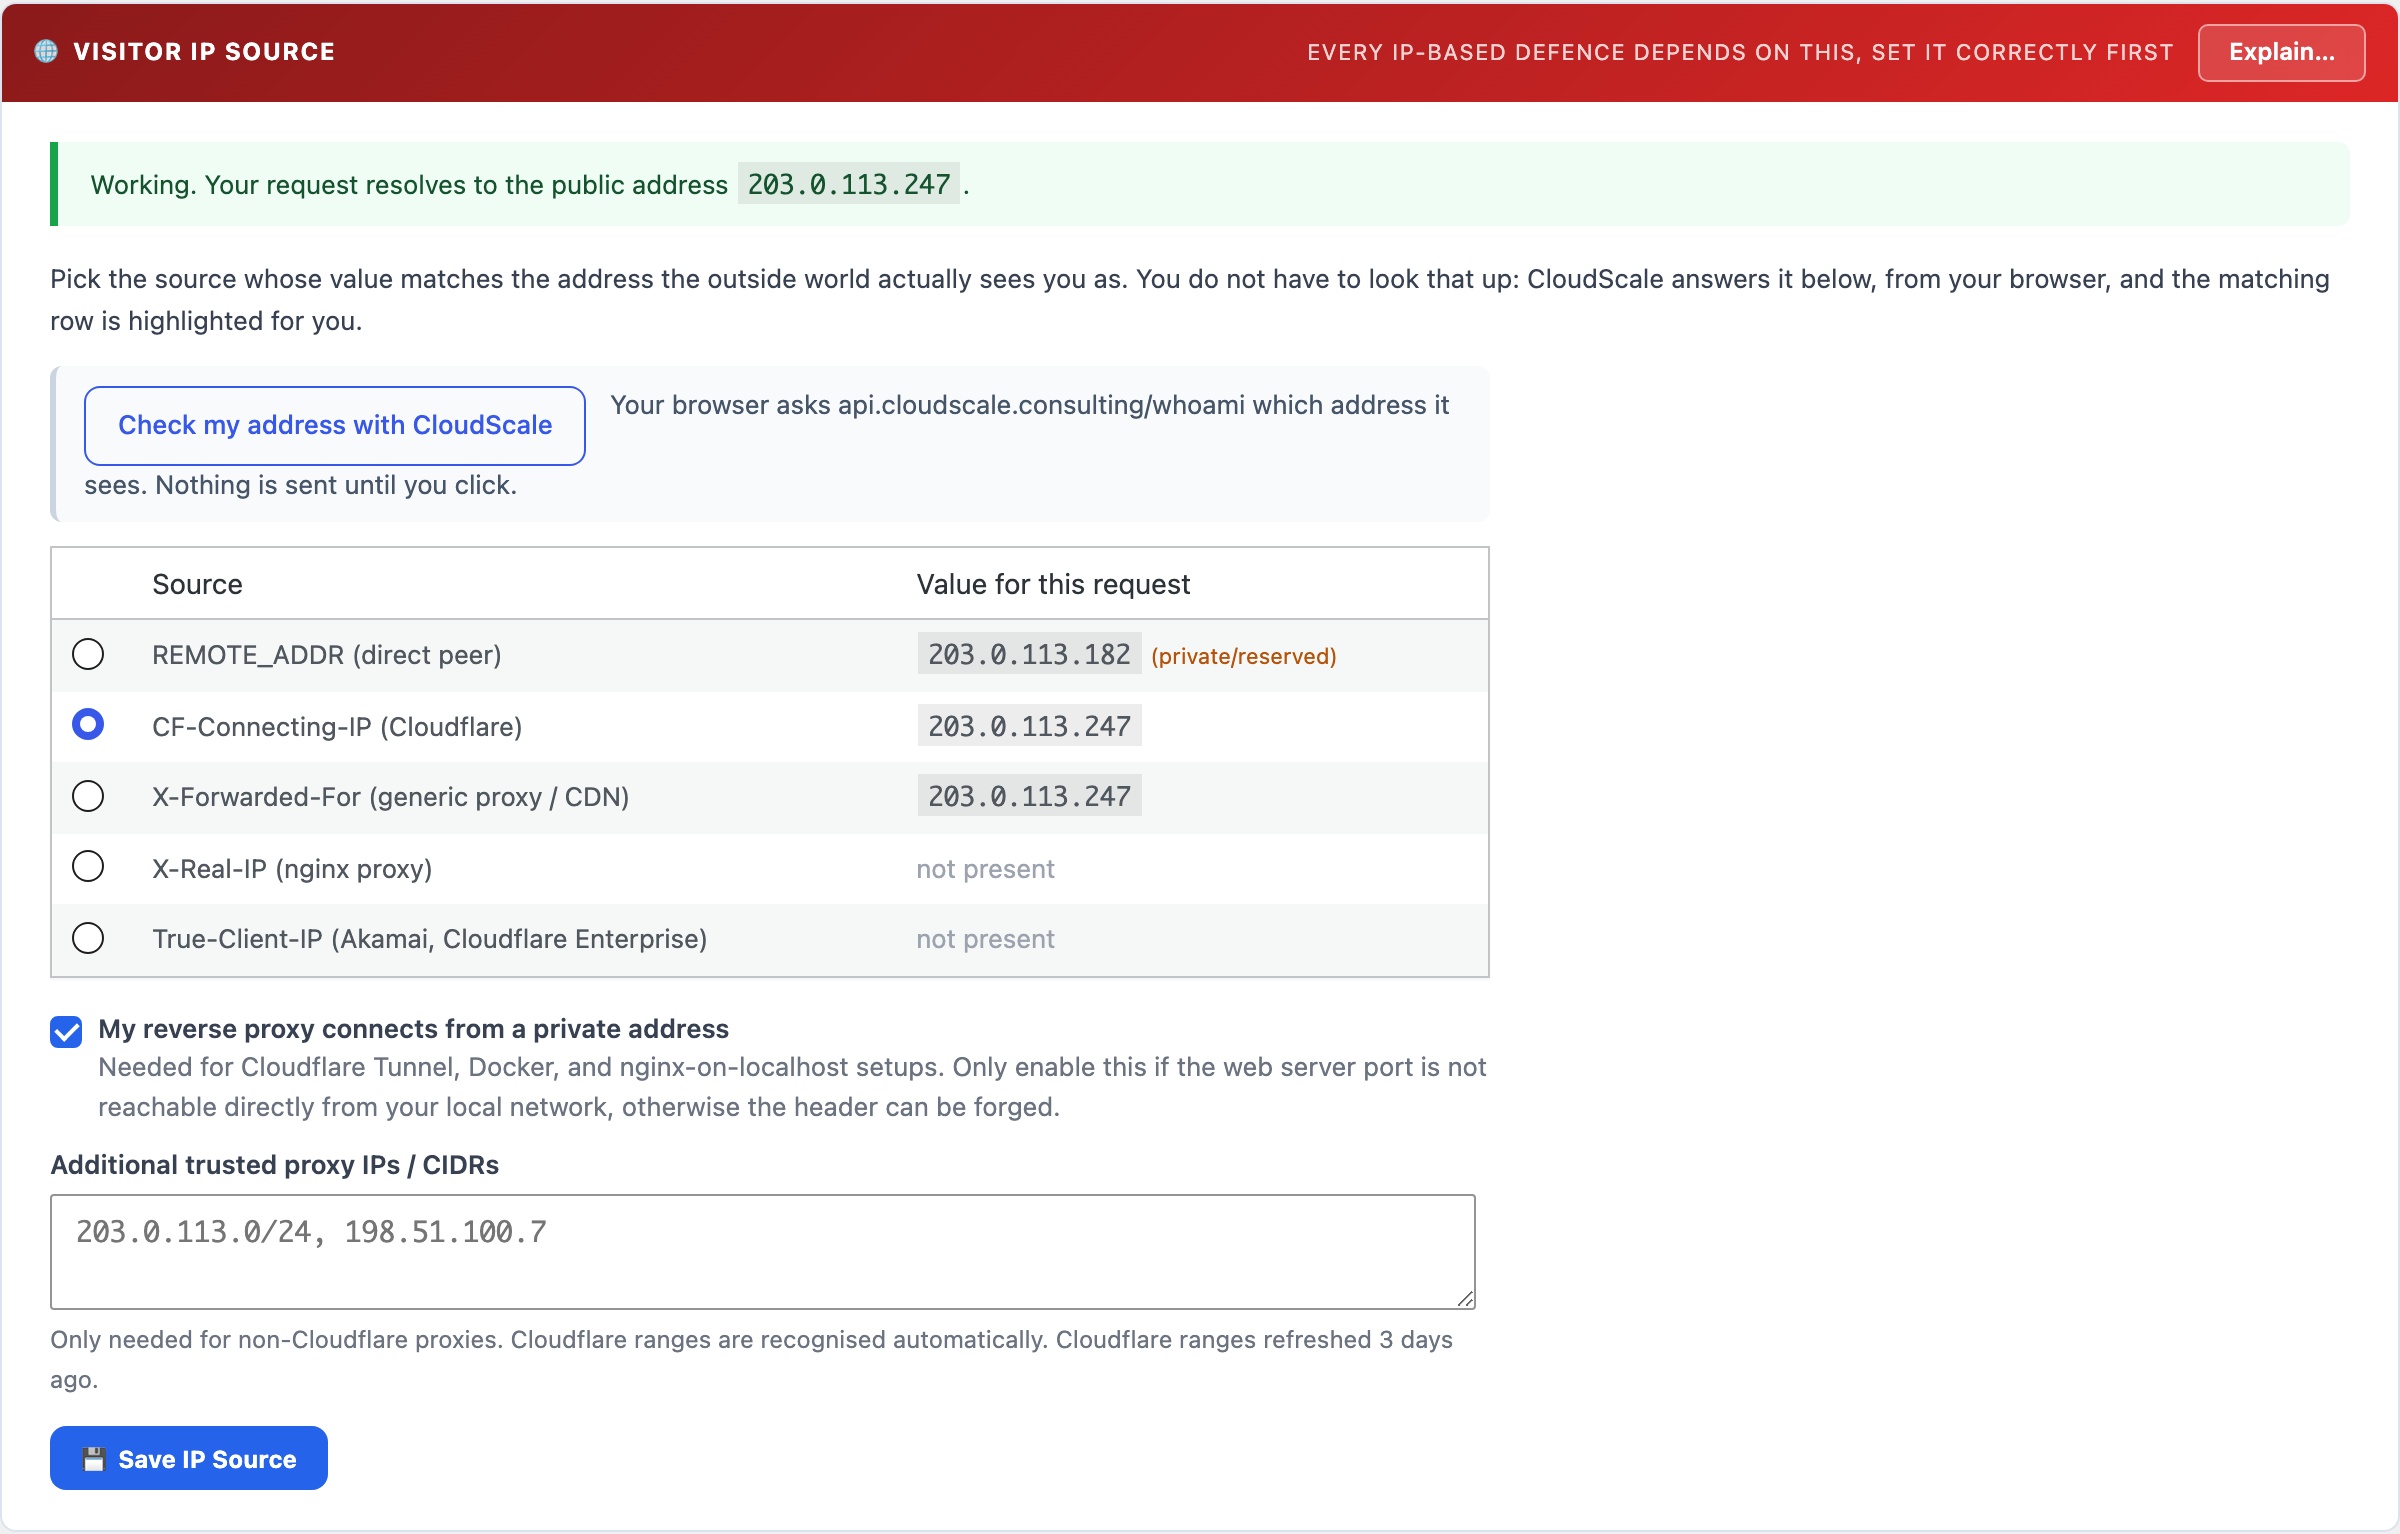Choose the X-Forwarded-For radio option

pos(88,796)
